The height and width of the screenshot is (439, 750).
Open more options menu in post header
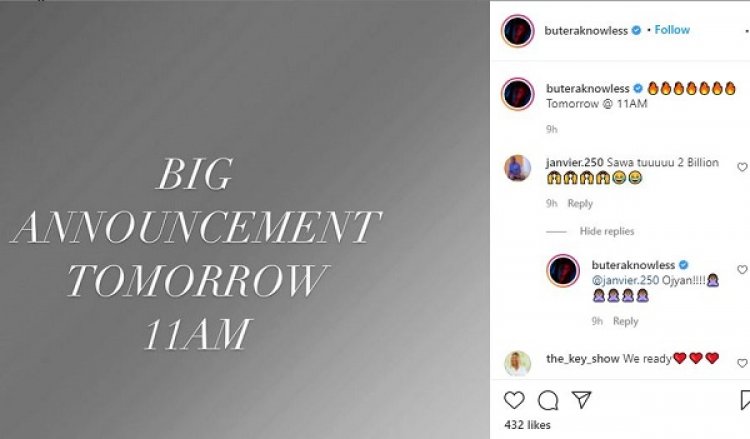pyautogui.click(x=747, y=31)
